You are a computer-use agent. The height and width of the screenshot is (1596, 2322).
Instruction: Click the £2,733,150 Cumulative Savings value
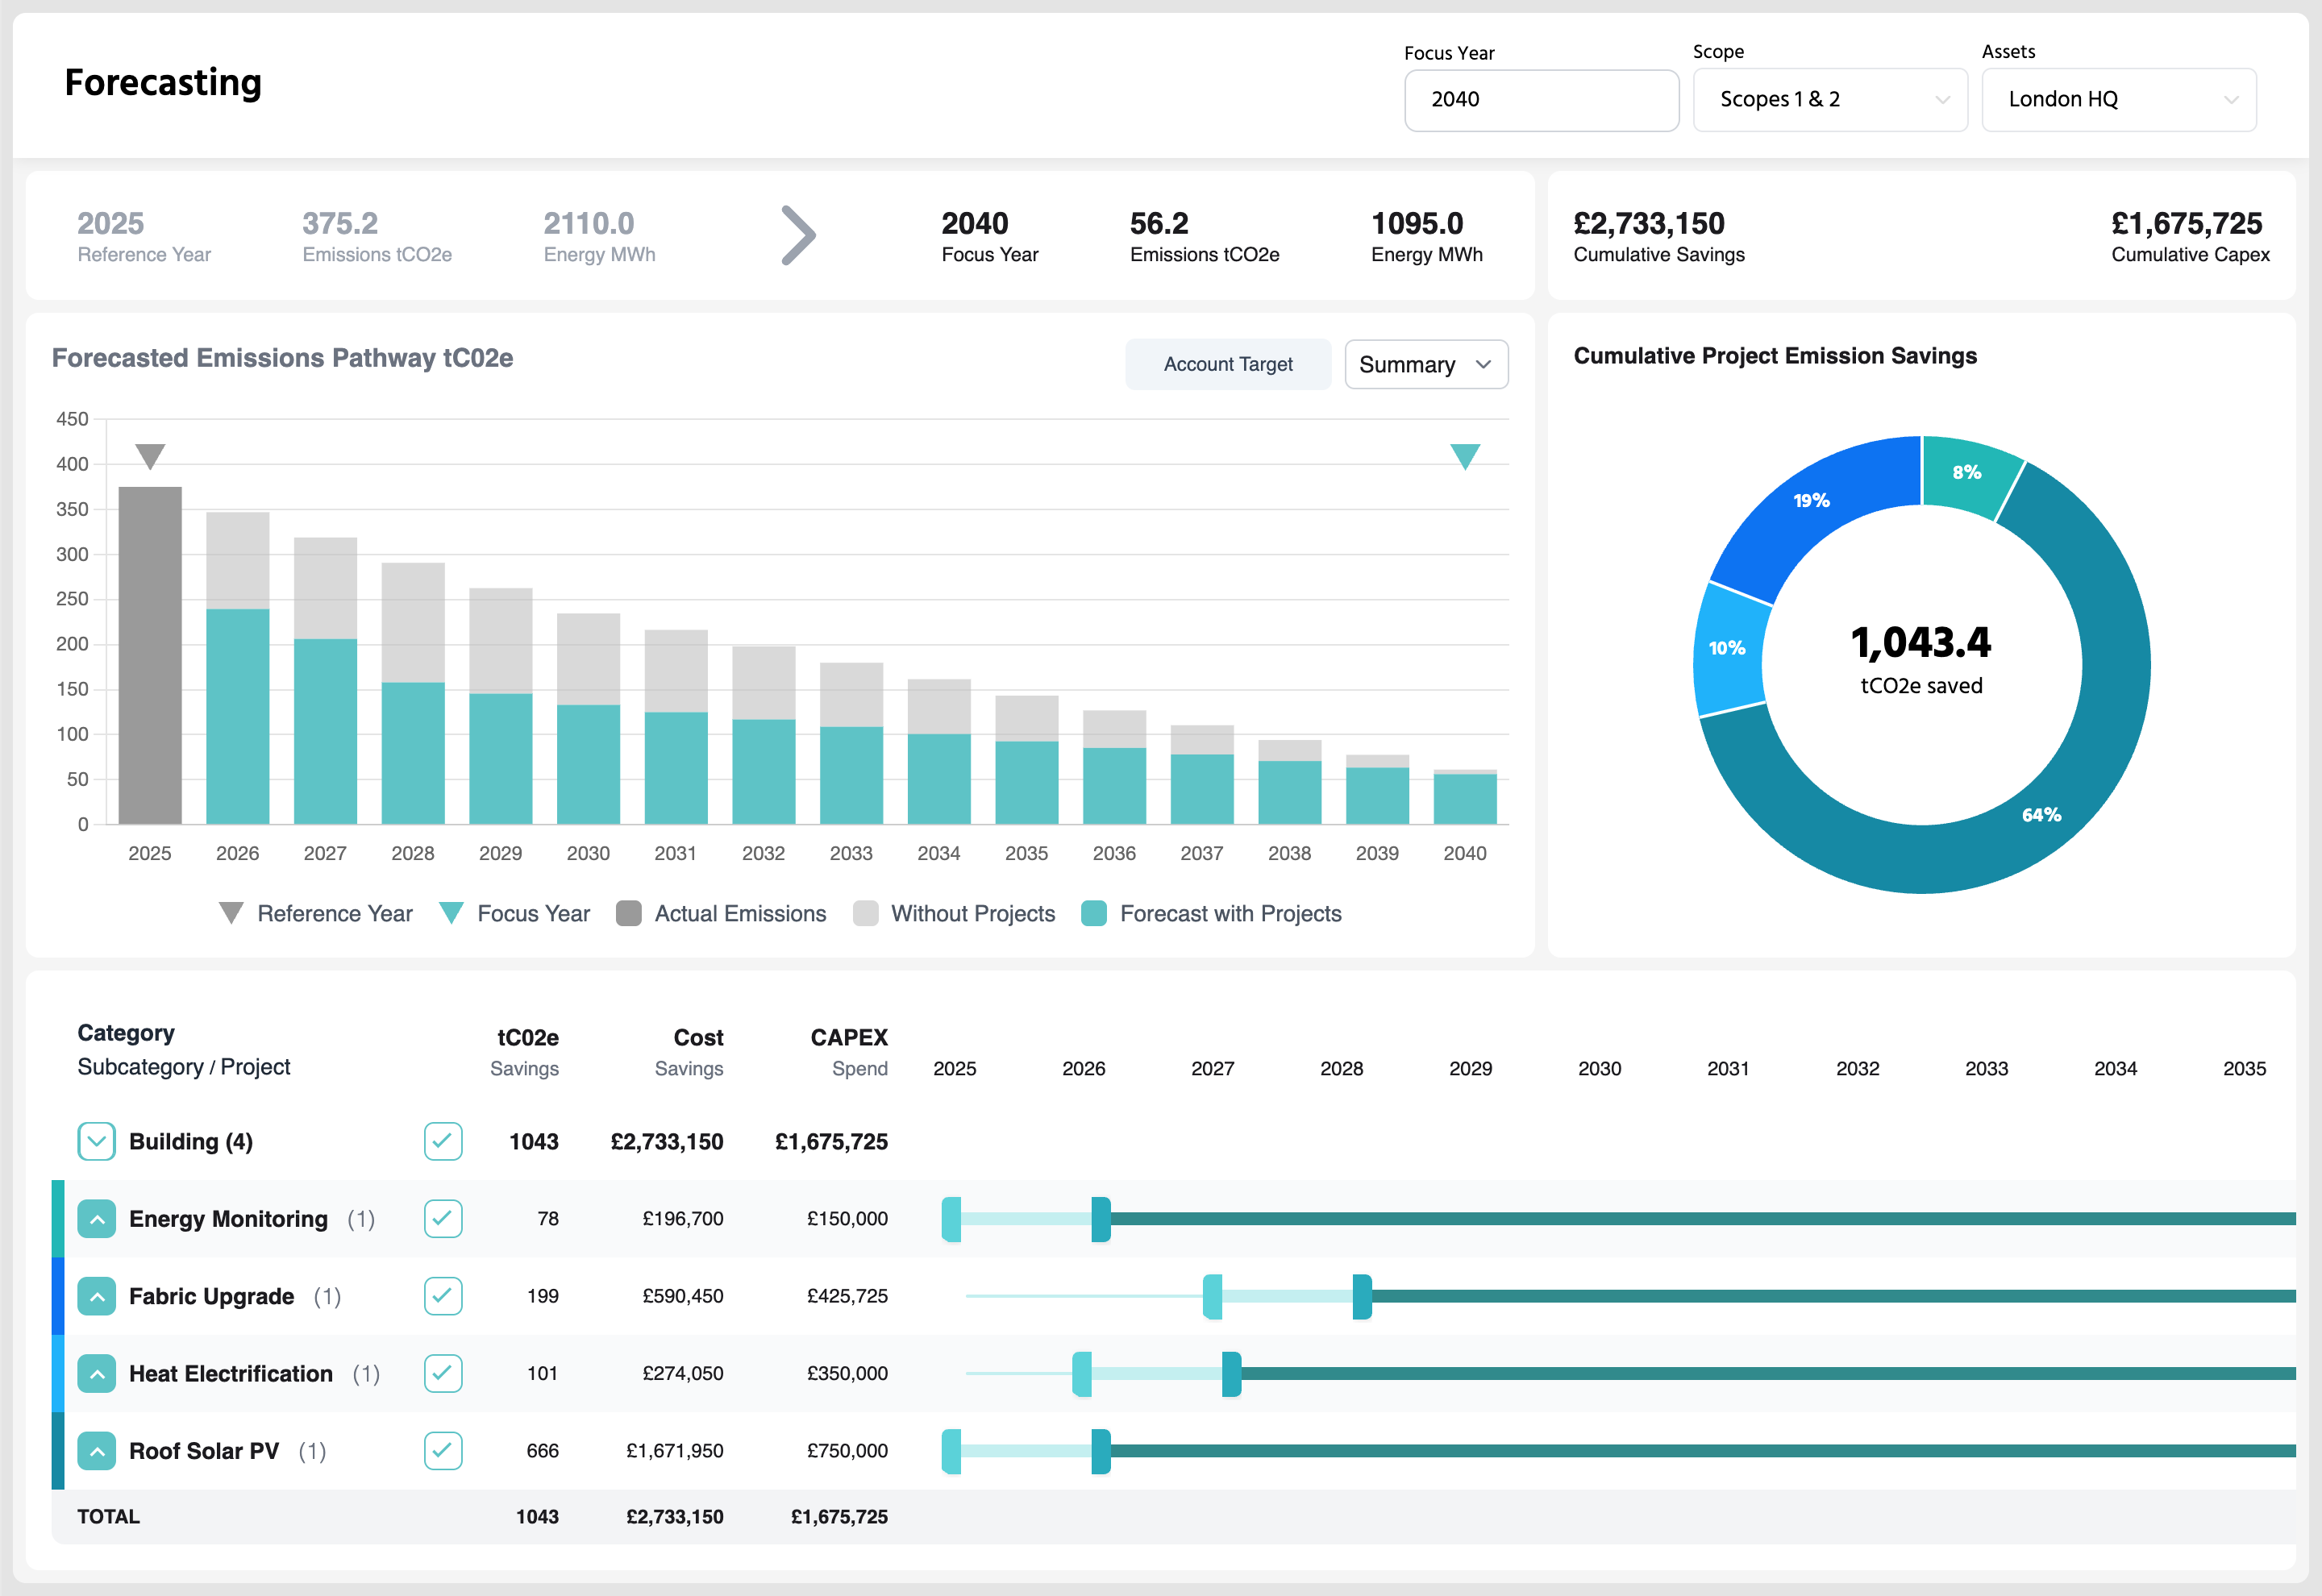(1649, 223)
